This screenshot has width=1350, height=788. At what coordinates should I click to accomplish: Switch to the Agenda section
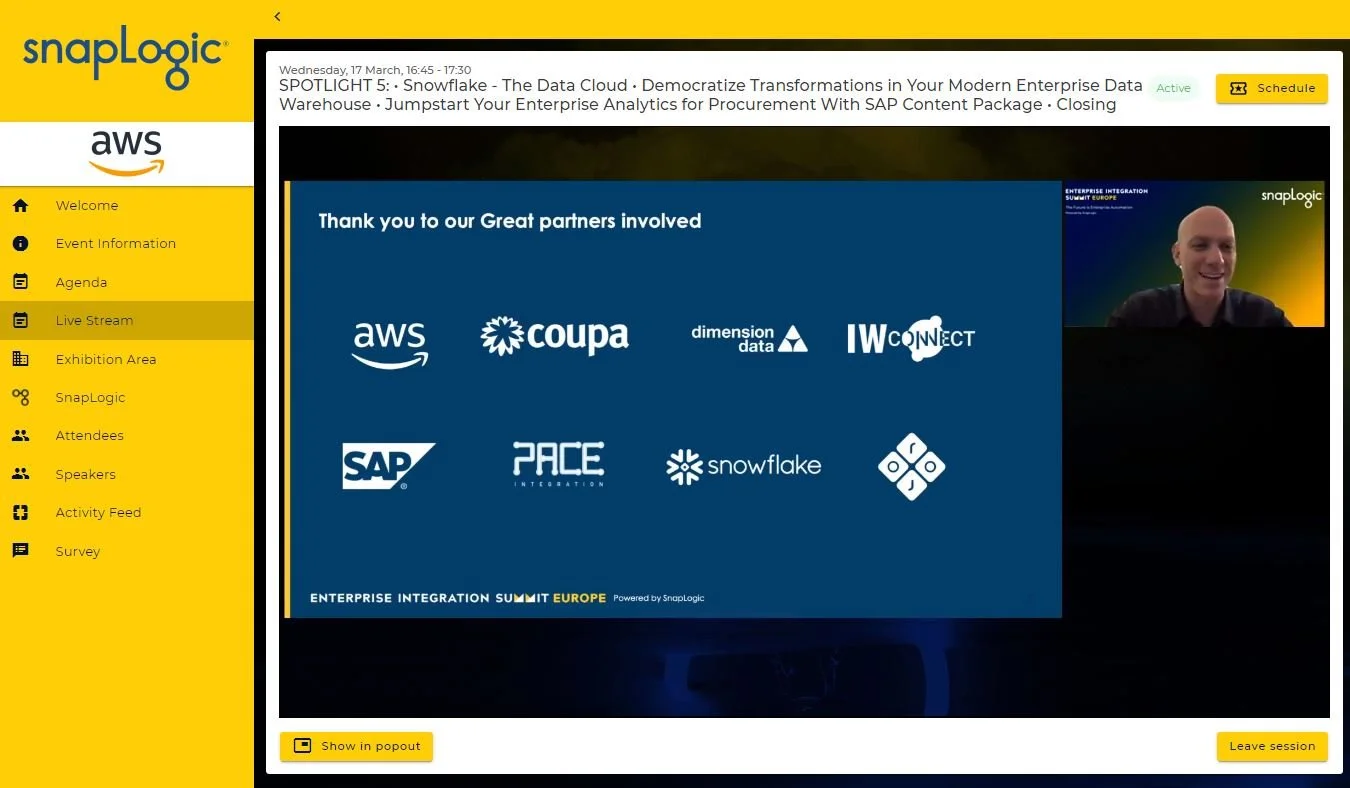coord(81,281)
